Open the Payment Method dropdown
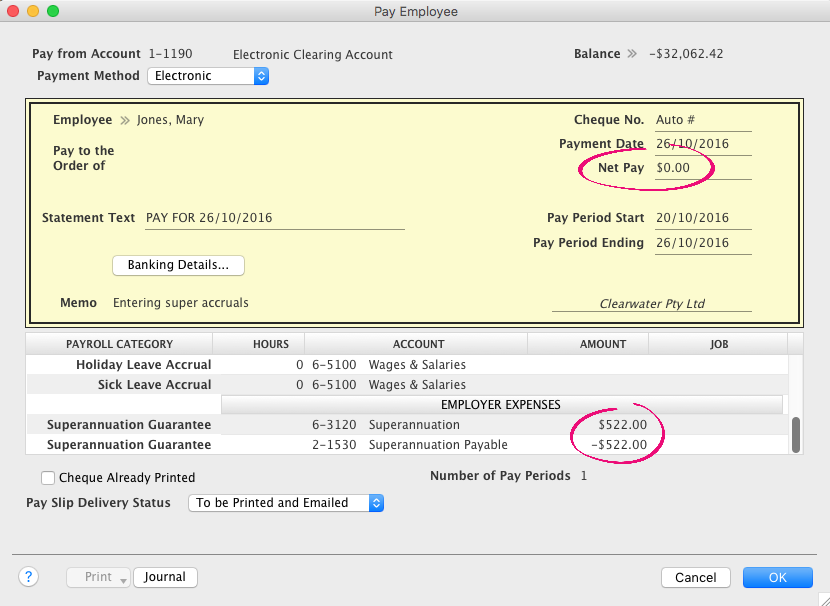 click(x=208, y=76)
